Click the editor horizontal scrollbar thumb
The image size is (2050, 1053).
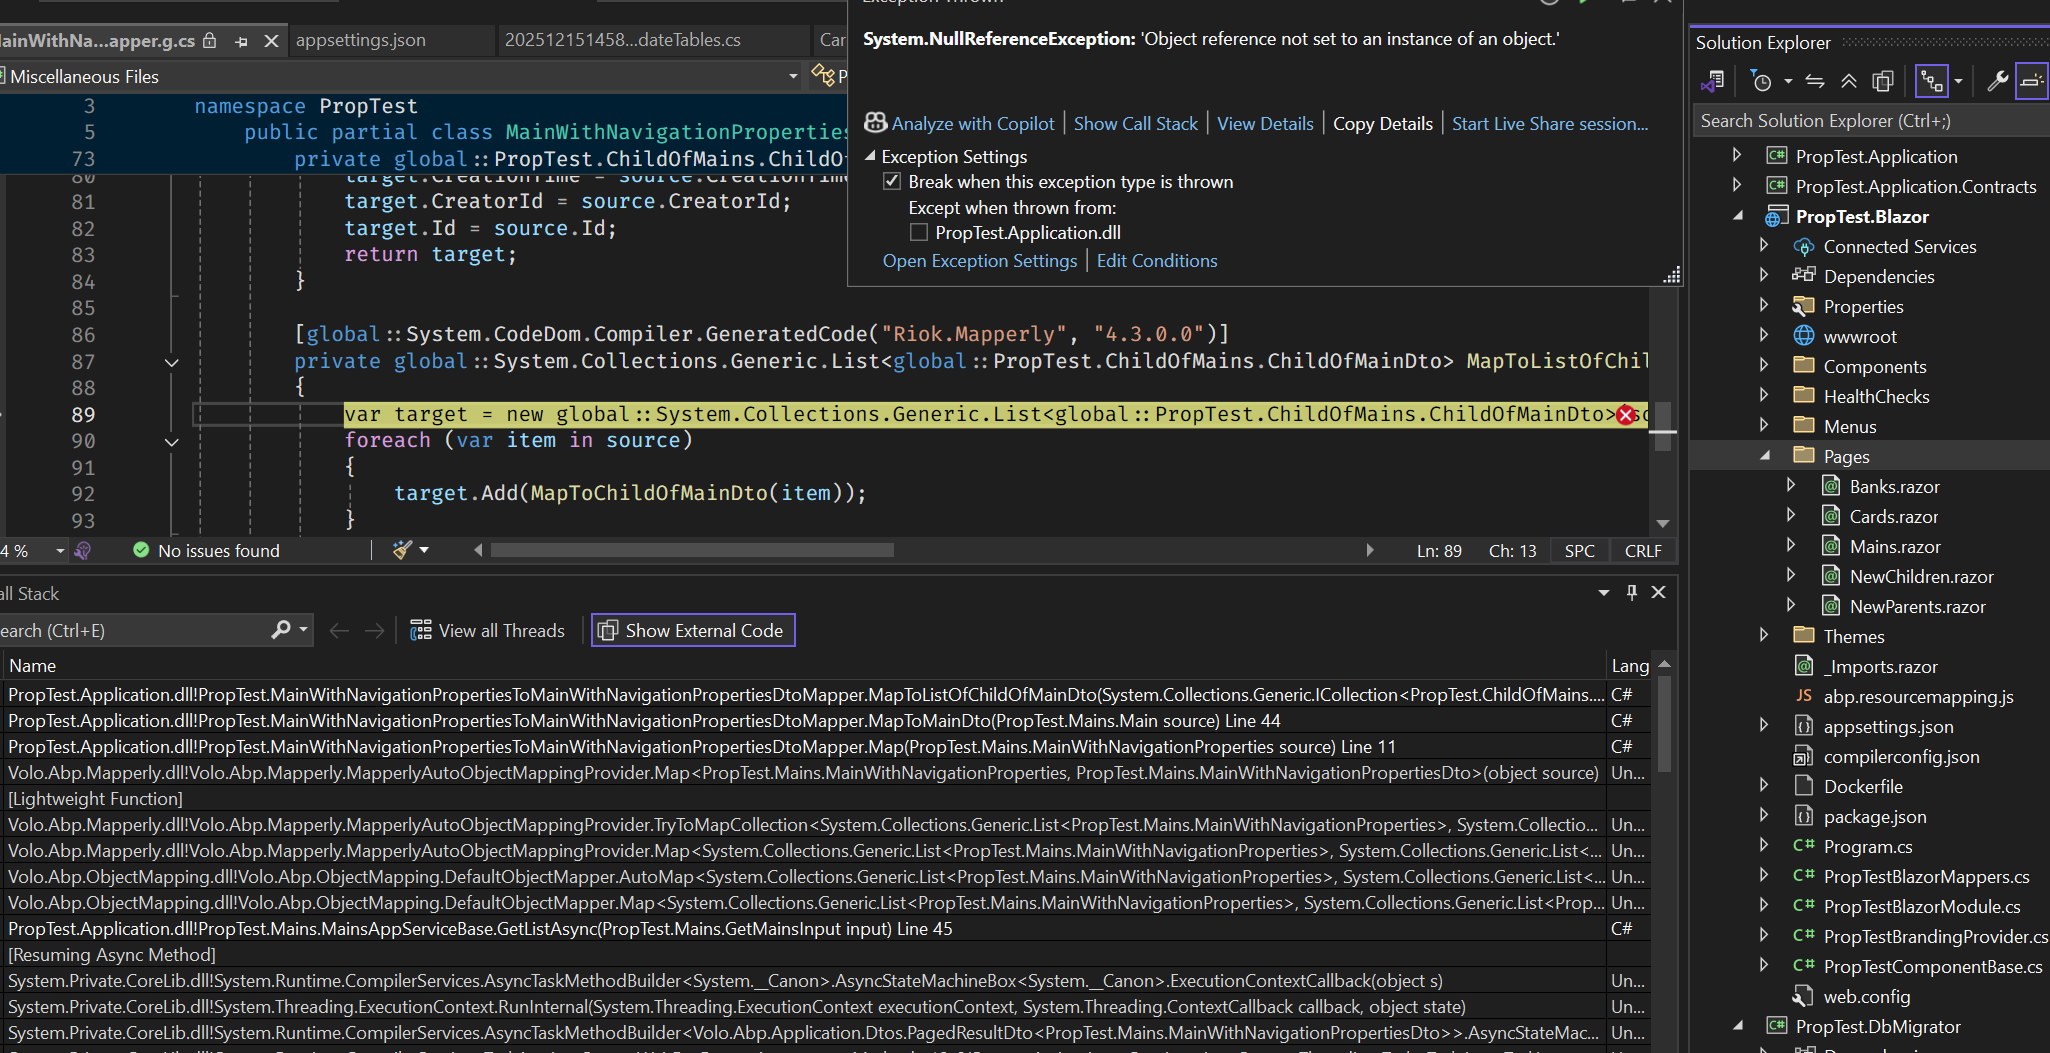click(x=692, y=550)
